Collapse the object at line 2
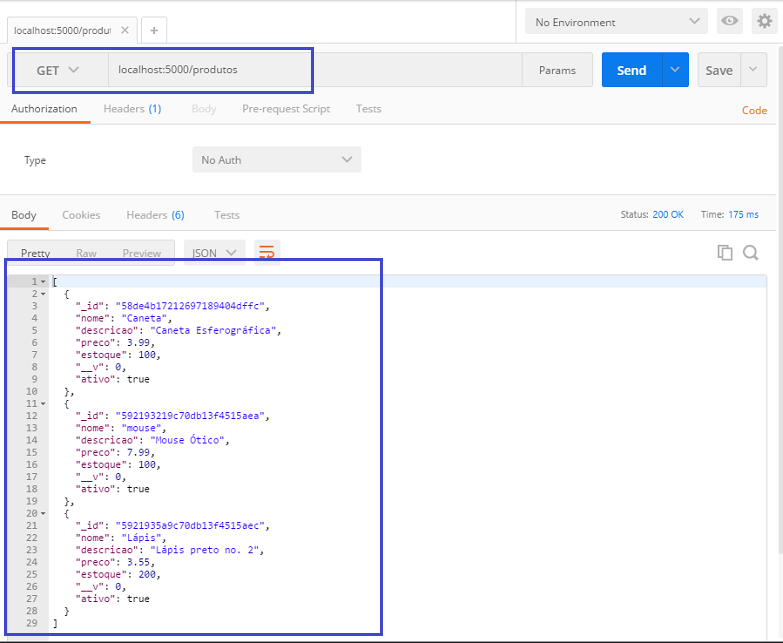Screen dimensions: 783x643 tap(43, 294)
